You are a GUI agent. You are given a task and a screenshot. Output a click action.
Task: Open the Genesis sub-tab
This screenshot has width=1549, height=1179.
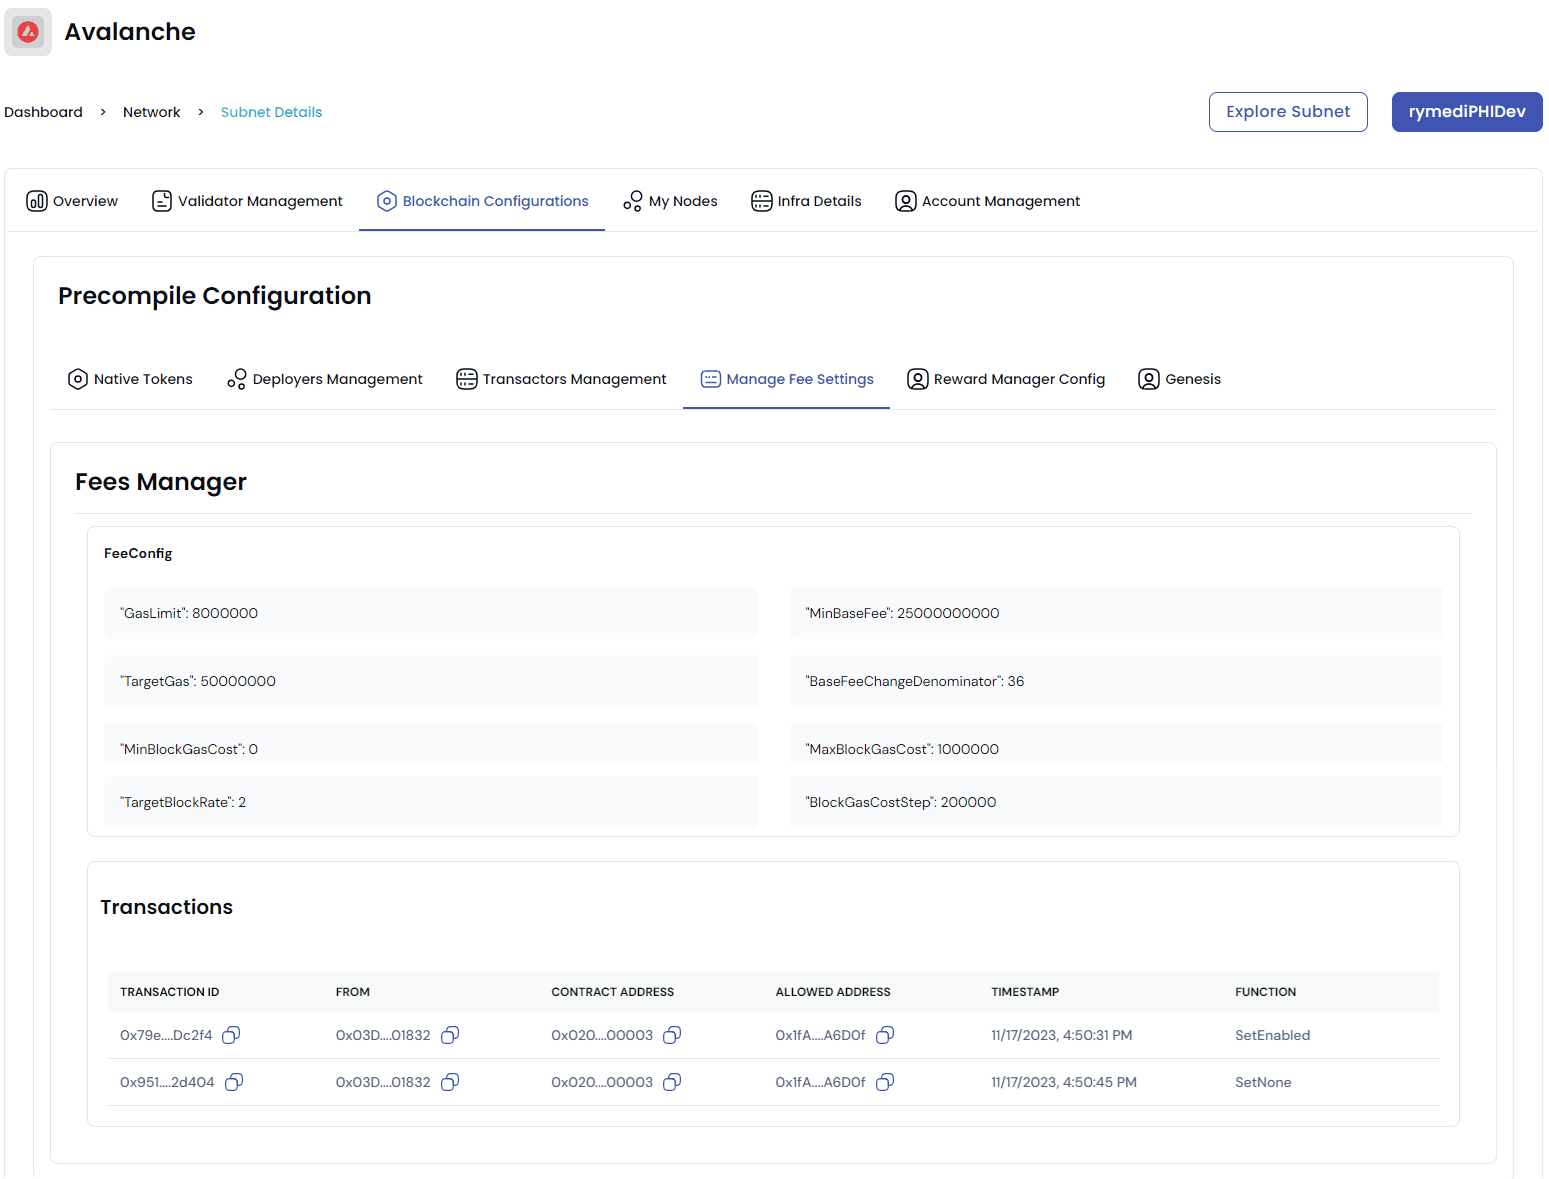pos(1180,379)
